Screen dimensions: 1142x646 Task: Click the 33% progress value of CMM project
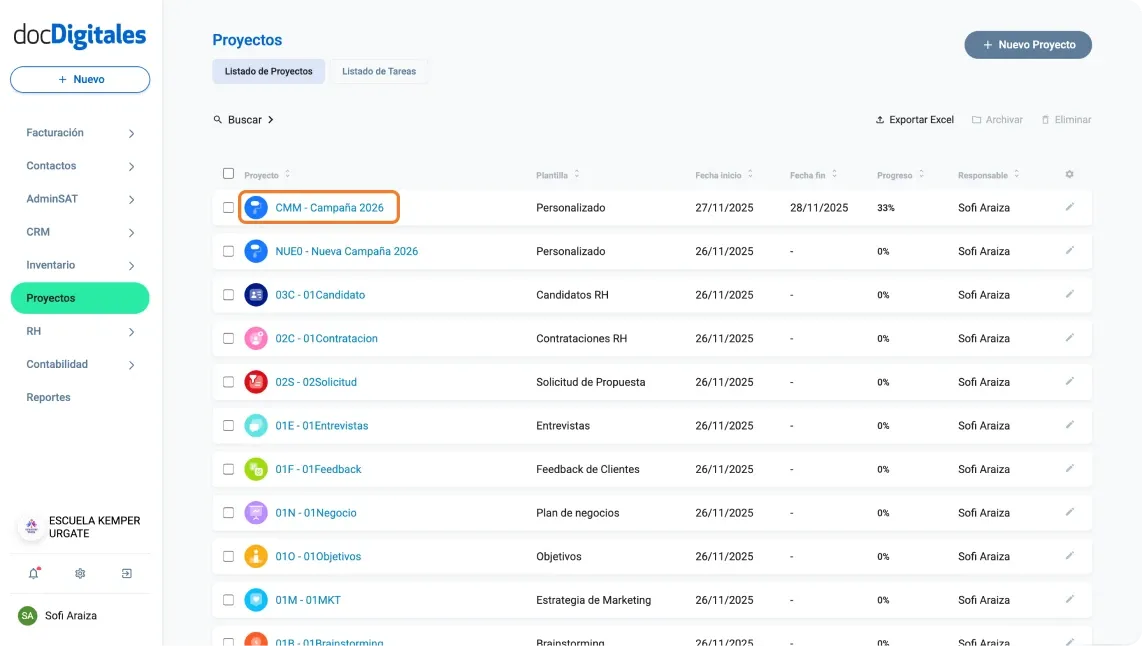884,207
